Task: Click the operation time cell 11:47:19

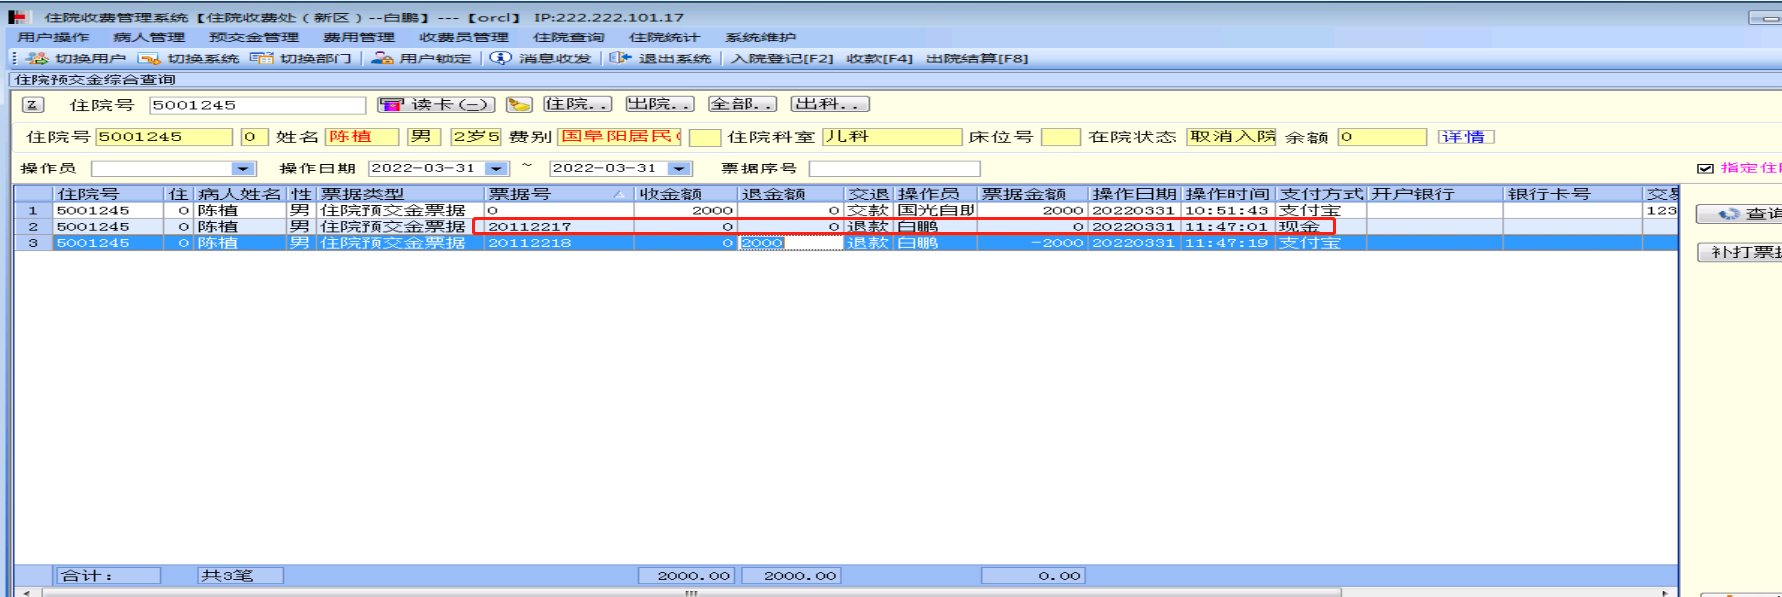Action: [x=1229, y=243]
